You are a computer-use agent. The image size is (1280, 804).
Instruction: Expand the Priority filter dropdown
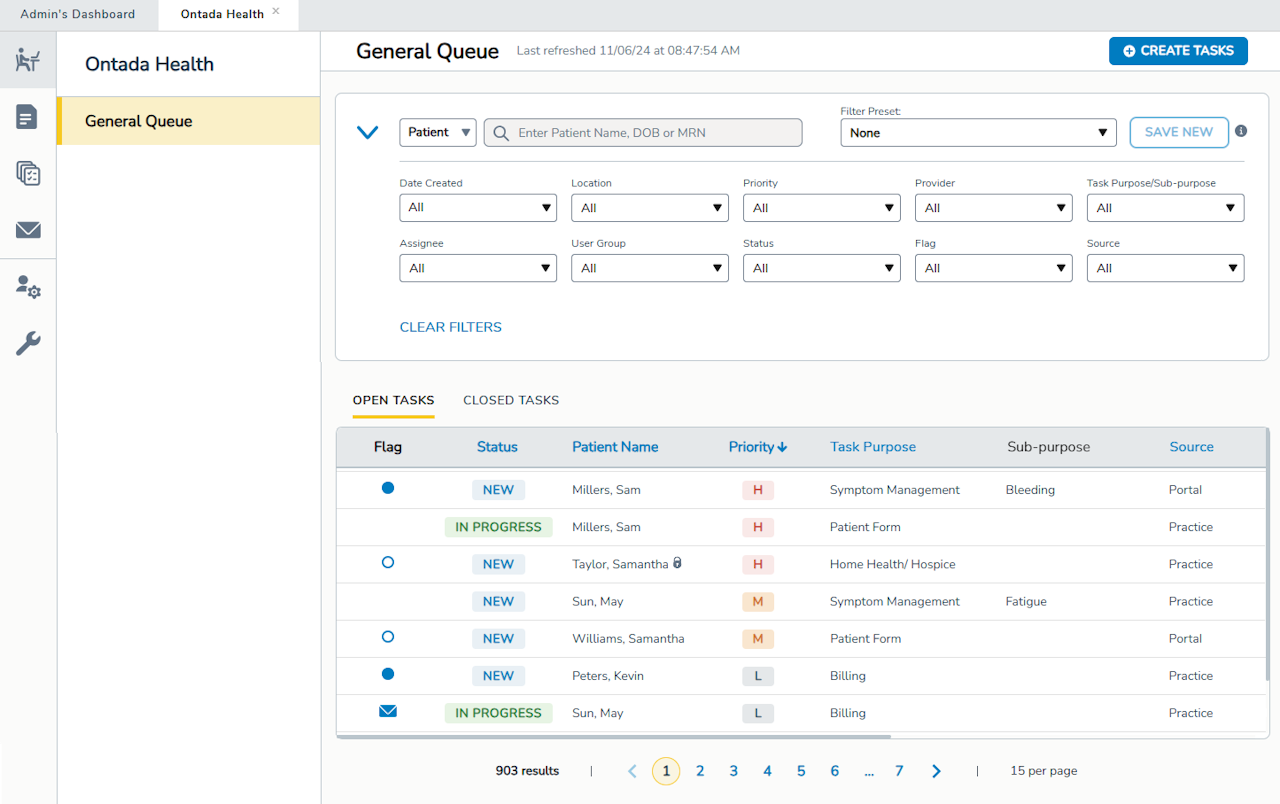[x=821, y=208]
